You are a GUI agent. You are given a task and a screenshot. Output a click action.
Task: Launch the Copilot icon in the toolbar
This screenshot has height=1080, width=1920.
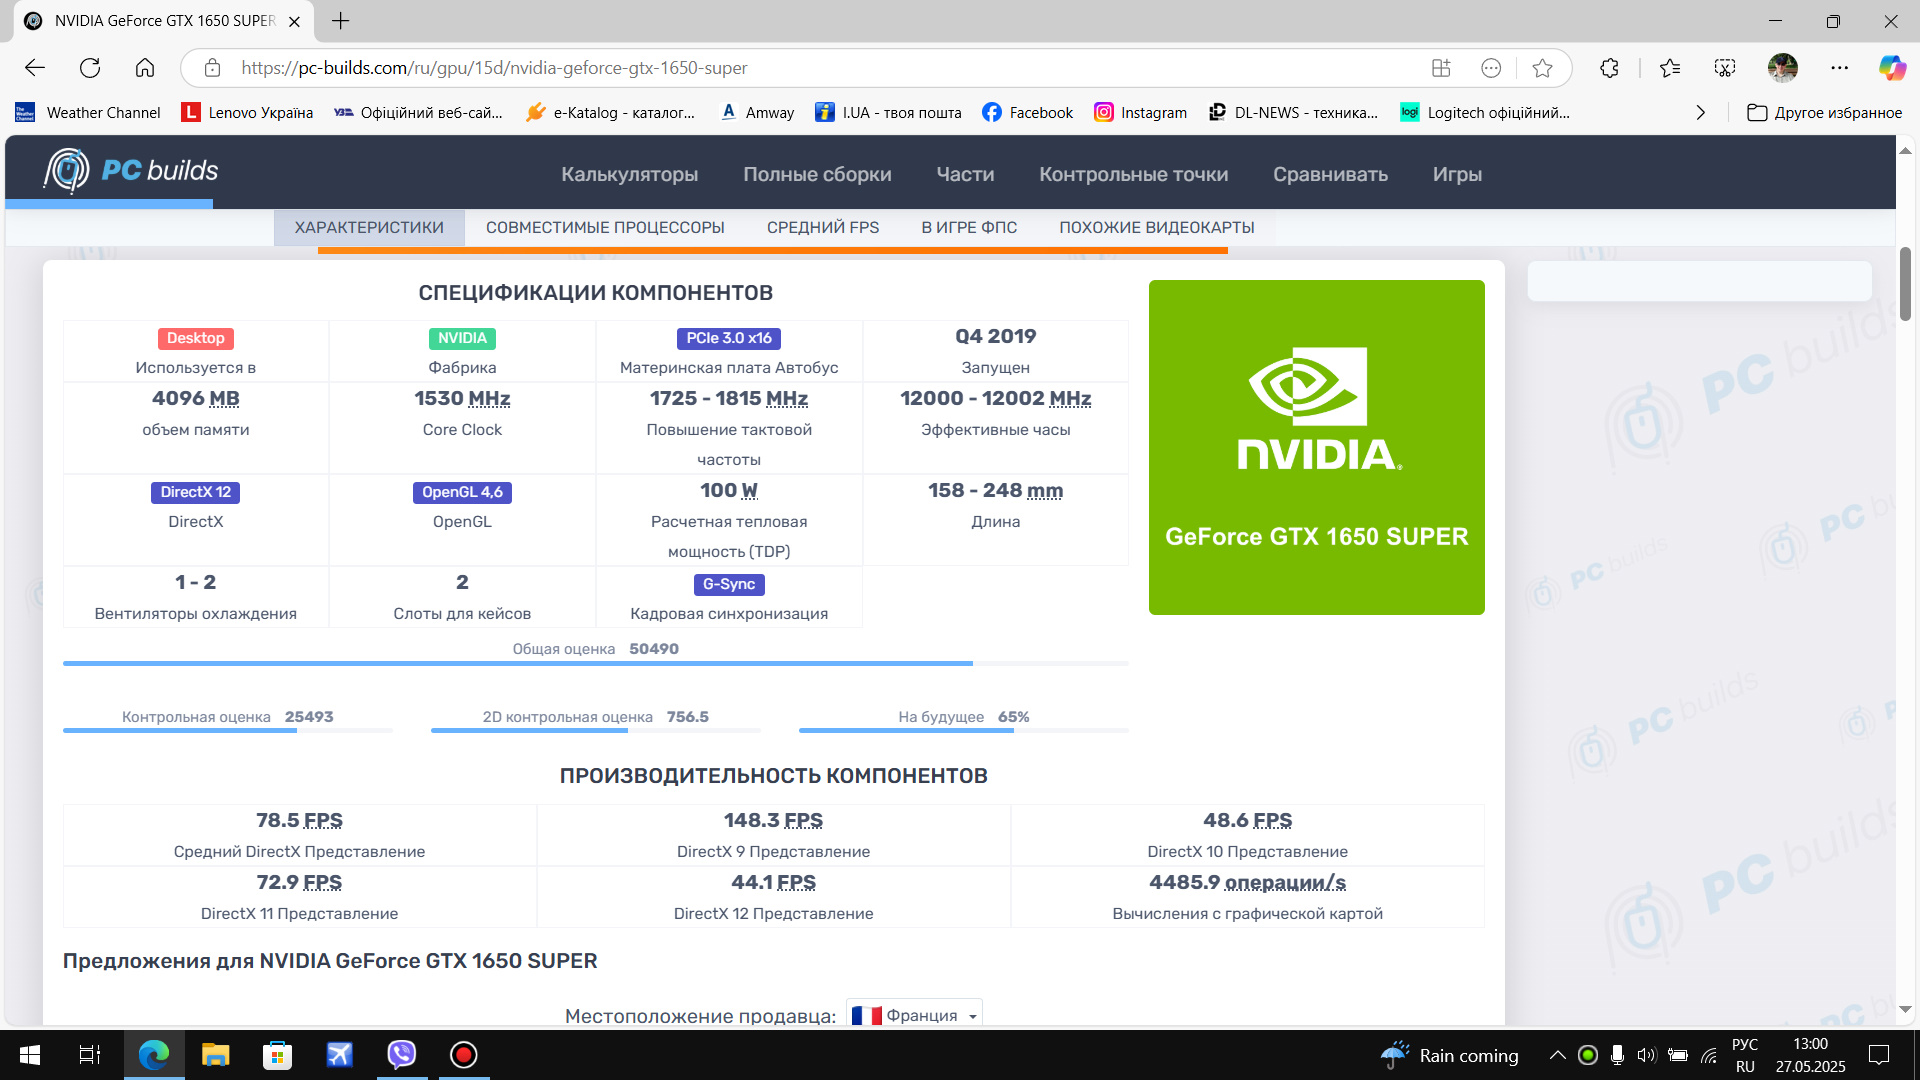pyautogui.click(x=1892, y=68)
